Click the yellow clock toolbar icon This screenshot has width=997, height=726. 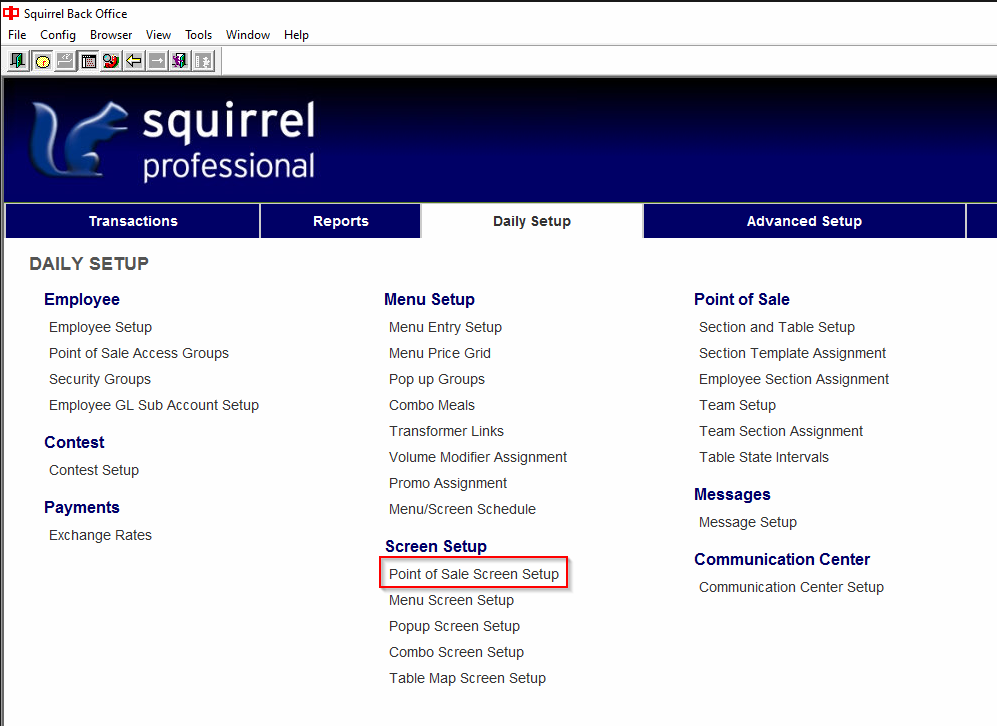42,61
